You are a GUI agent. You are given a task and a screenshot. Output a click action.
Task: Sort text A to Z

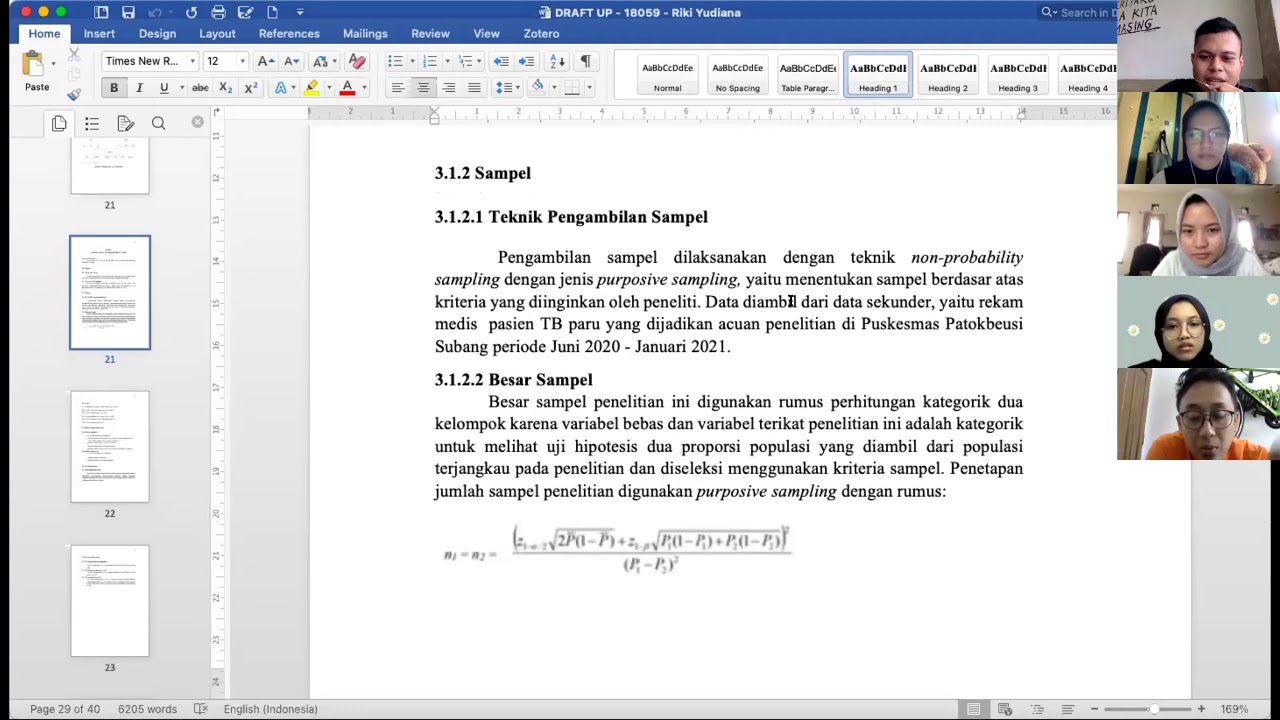(x=558, y=61)
